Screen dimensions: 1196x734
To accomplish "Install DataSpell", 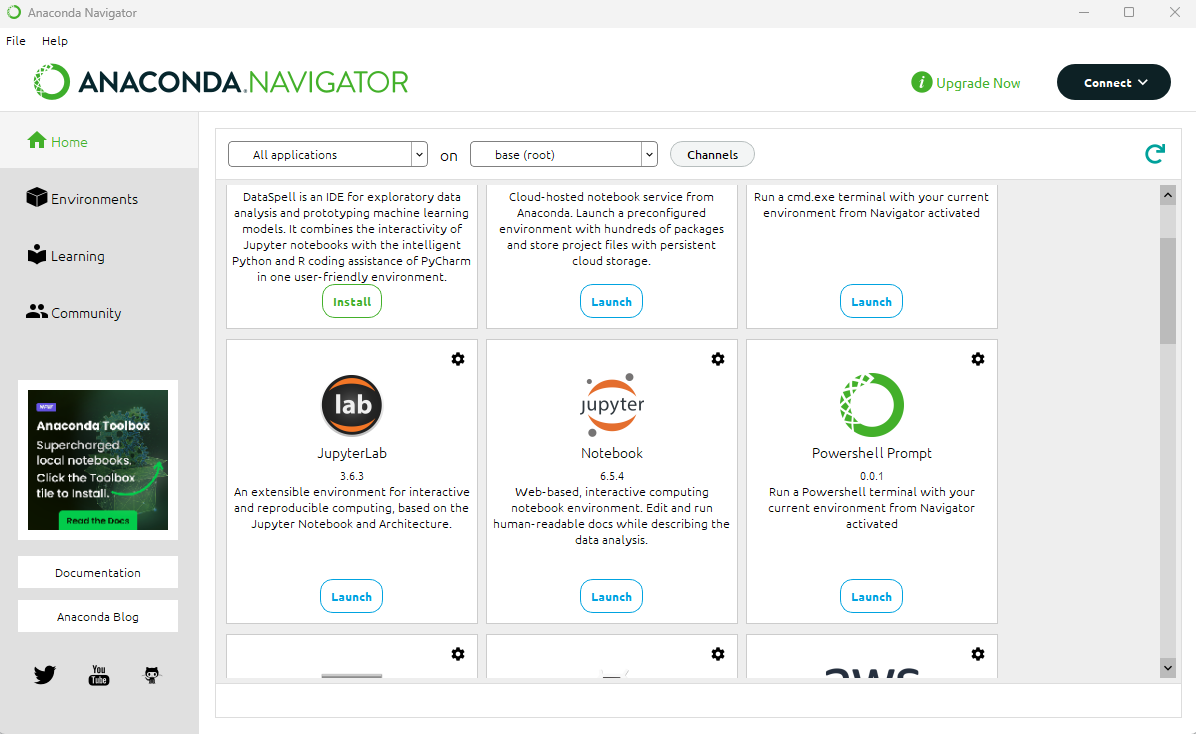I will [352, 301].
